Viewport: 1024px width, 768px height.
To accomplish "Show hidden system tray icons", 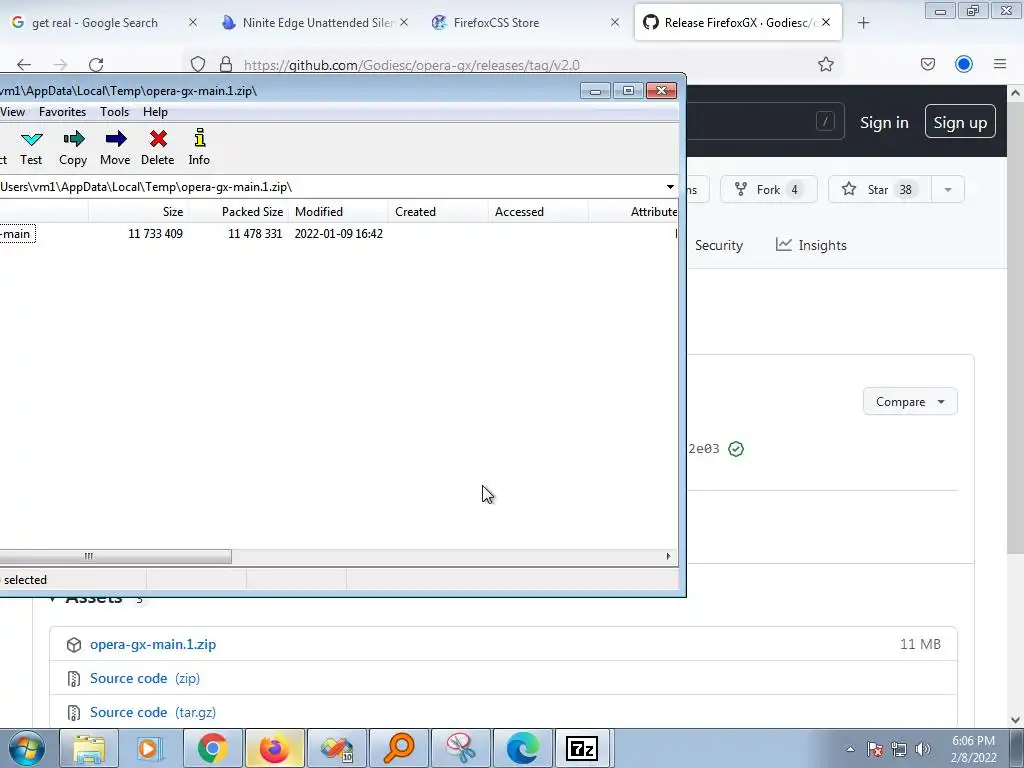I will pos(850,749).
